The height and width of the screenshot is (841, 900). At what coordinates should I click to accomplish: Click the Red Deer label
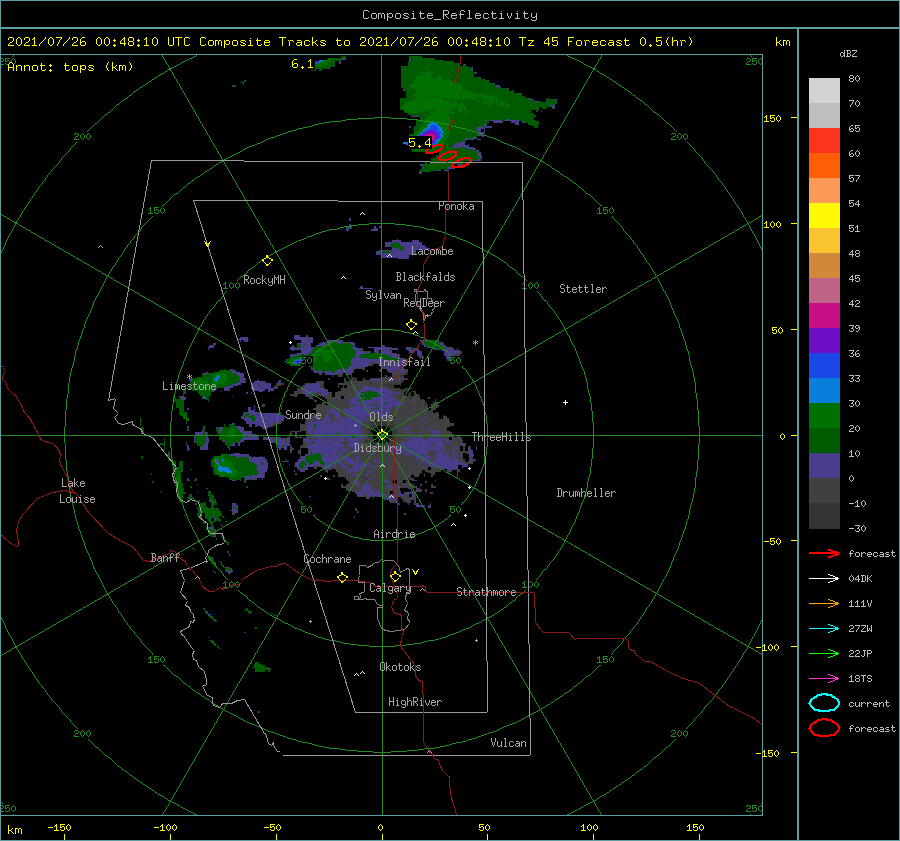pos(424,303)
